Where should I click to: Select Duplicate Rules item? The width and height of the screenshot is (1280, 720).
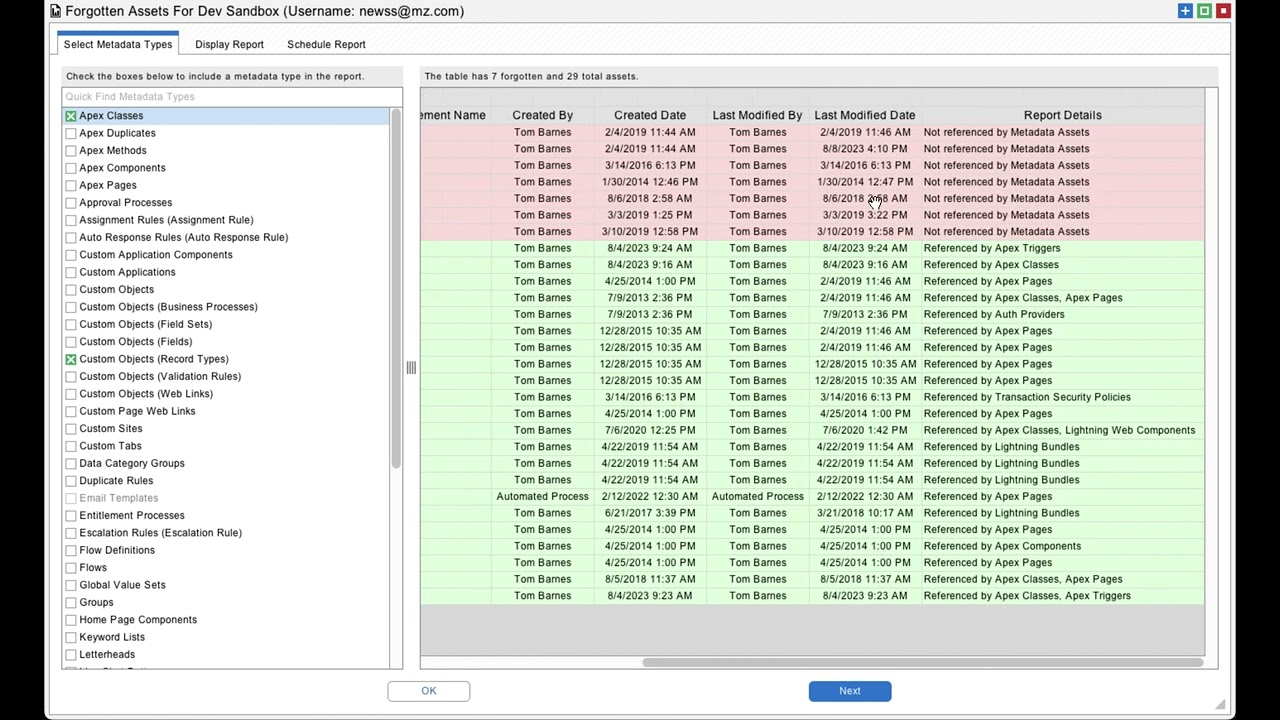tap(116, 481)
